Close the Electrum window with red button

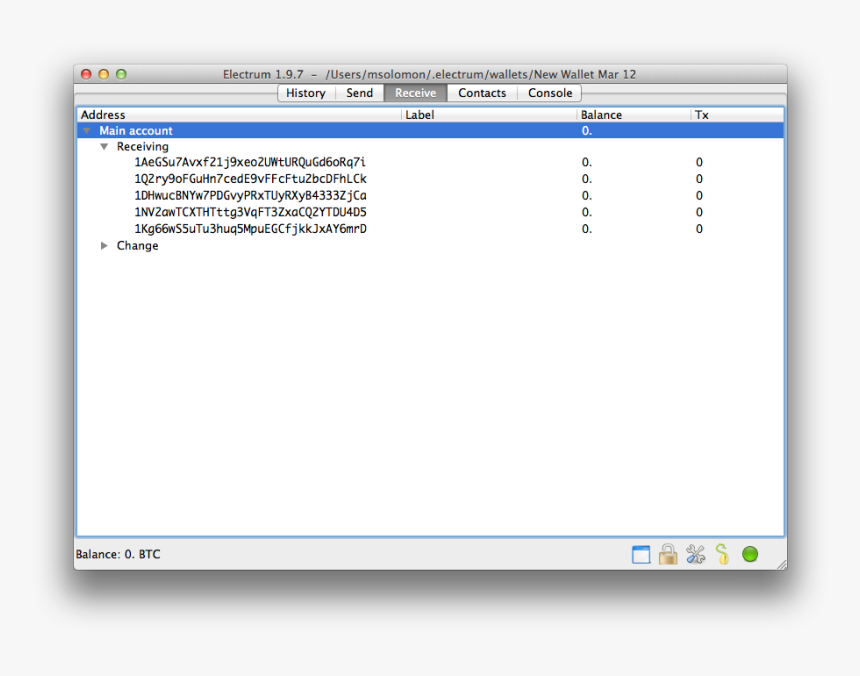click(x=86, y=74)
